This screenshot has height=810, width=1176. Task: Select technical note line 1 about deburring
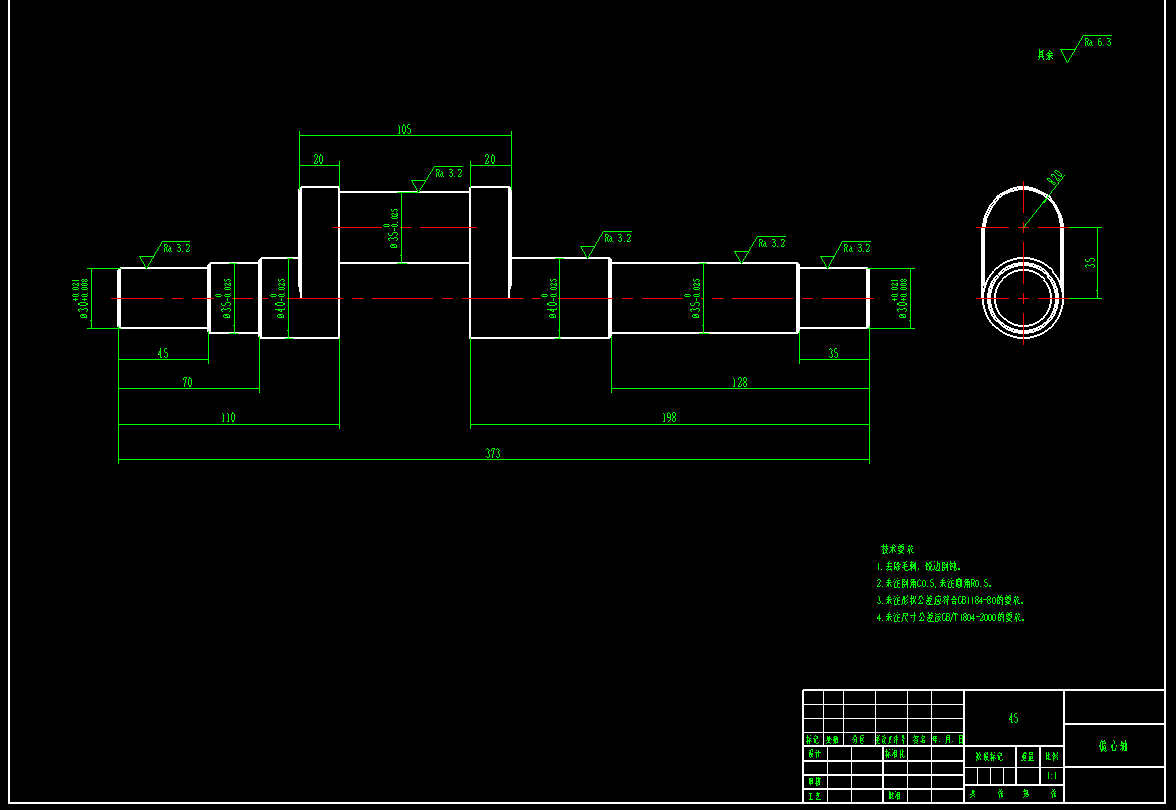click(919, 566)
